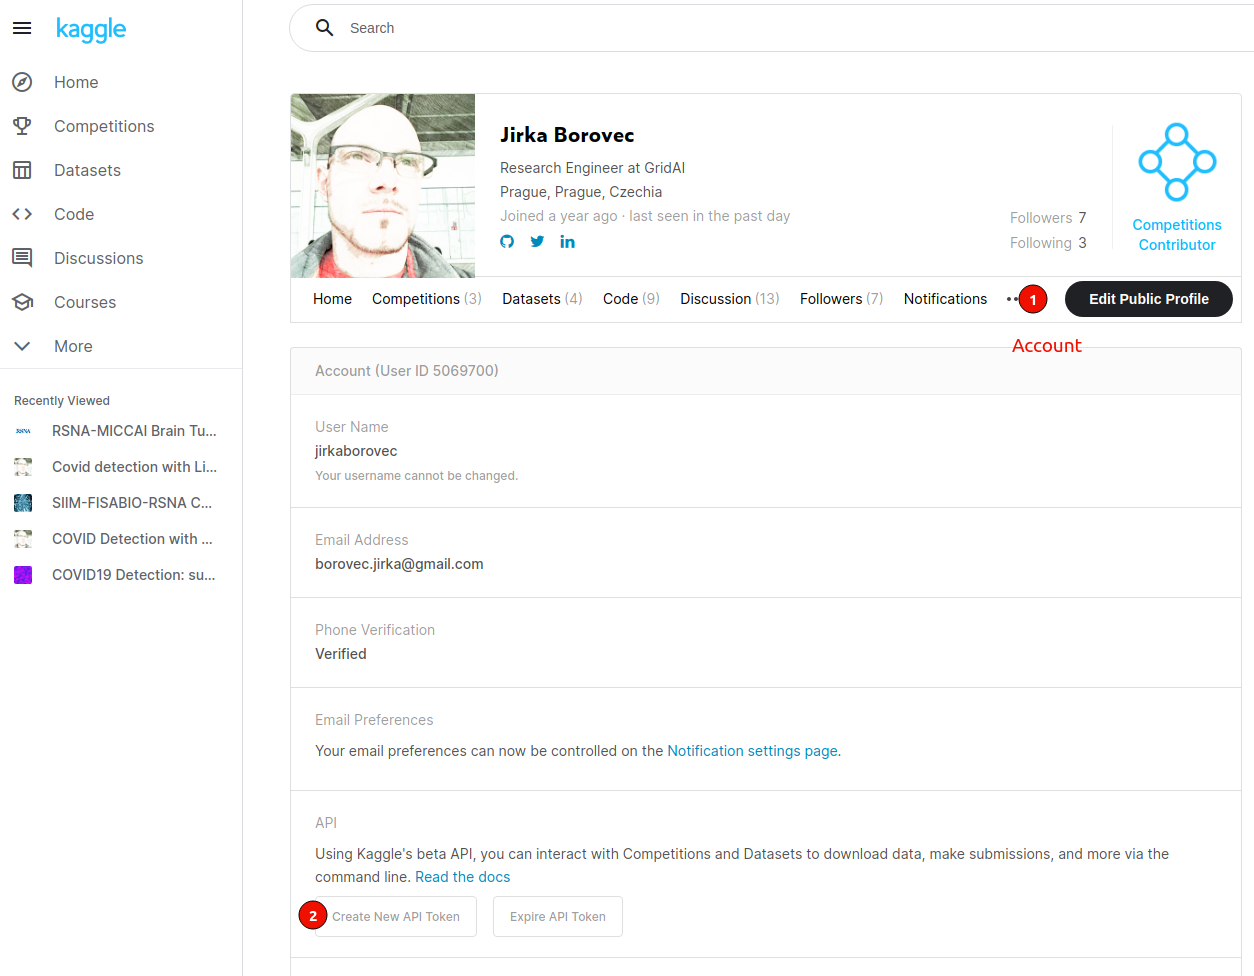The width and height of the screenshot is (1254, 976).
Task: Open Read the docs link
Action: coord(463,877)
